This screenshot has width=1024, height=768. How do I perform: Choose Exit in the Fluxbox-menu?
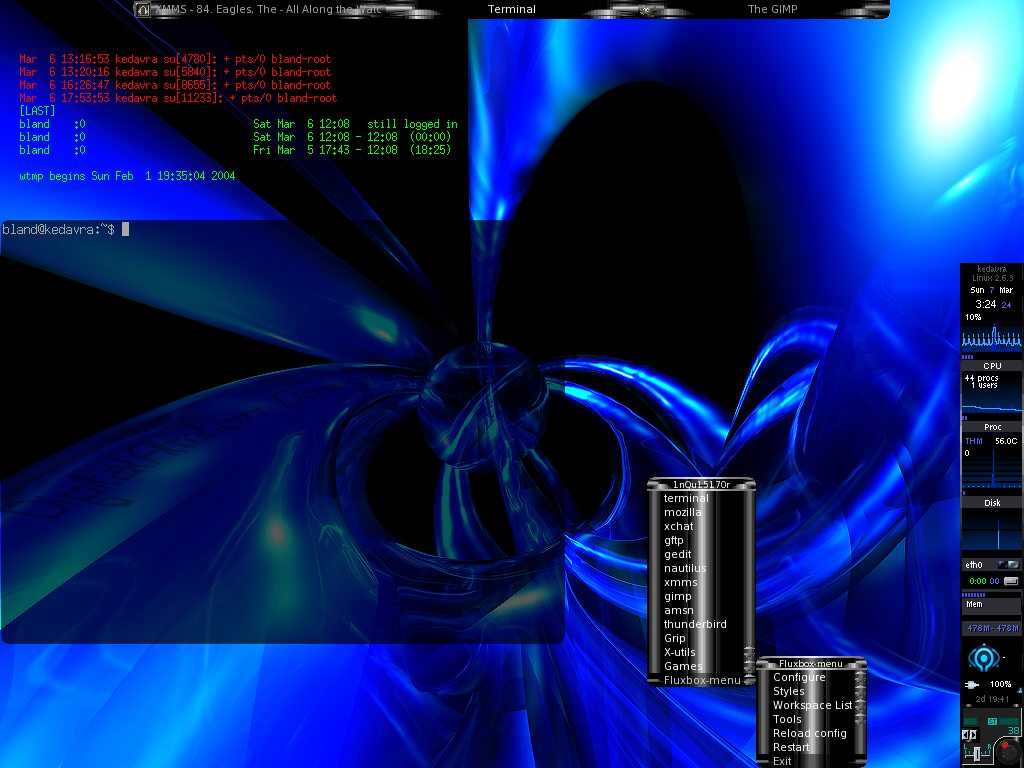coord(782,761)
